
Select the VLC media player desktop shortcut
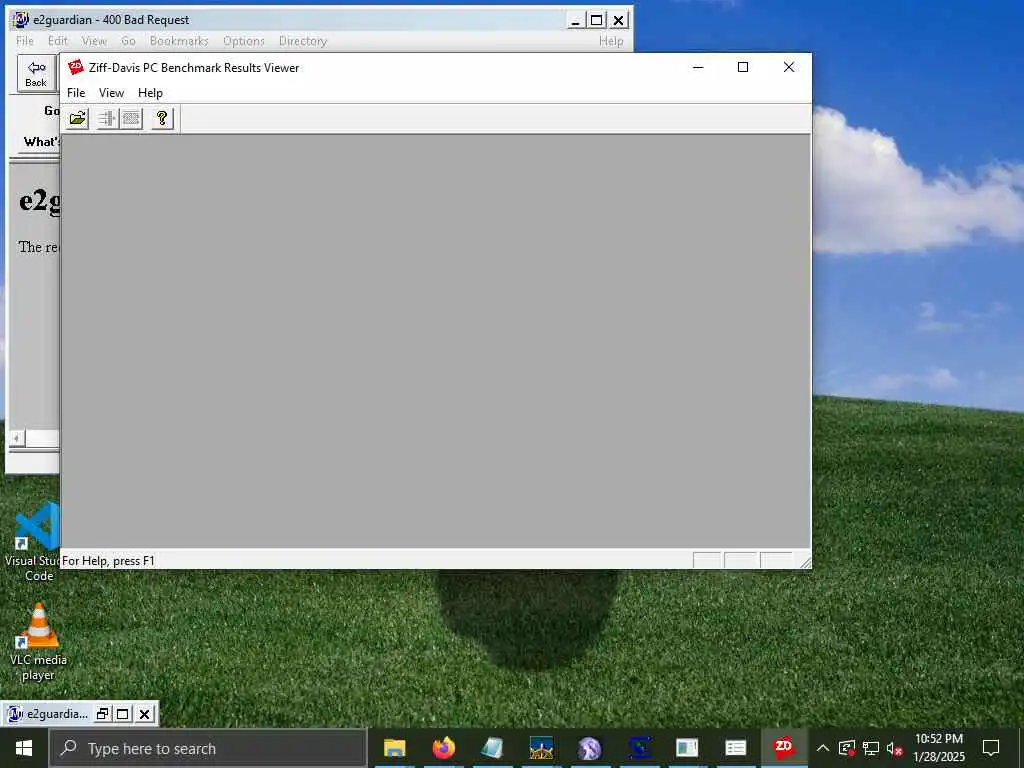(x=39, y=641)
